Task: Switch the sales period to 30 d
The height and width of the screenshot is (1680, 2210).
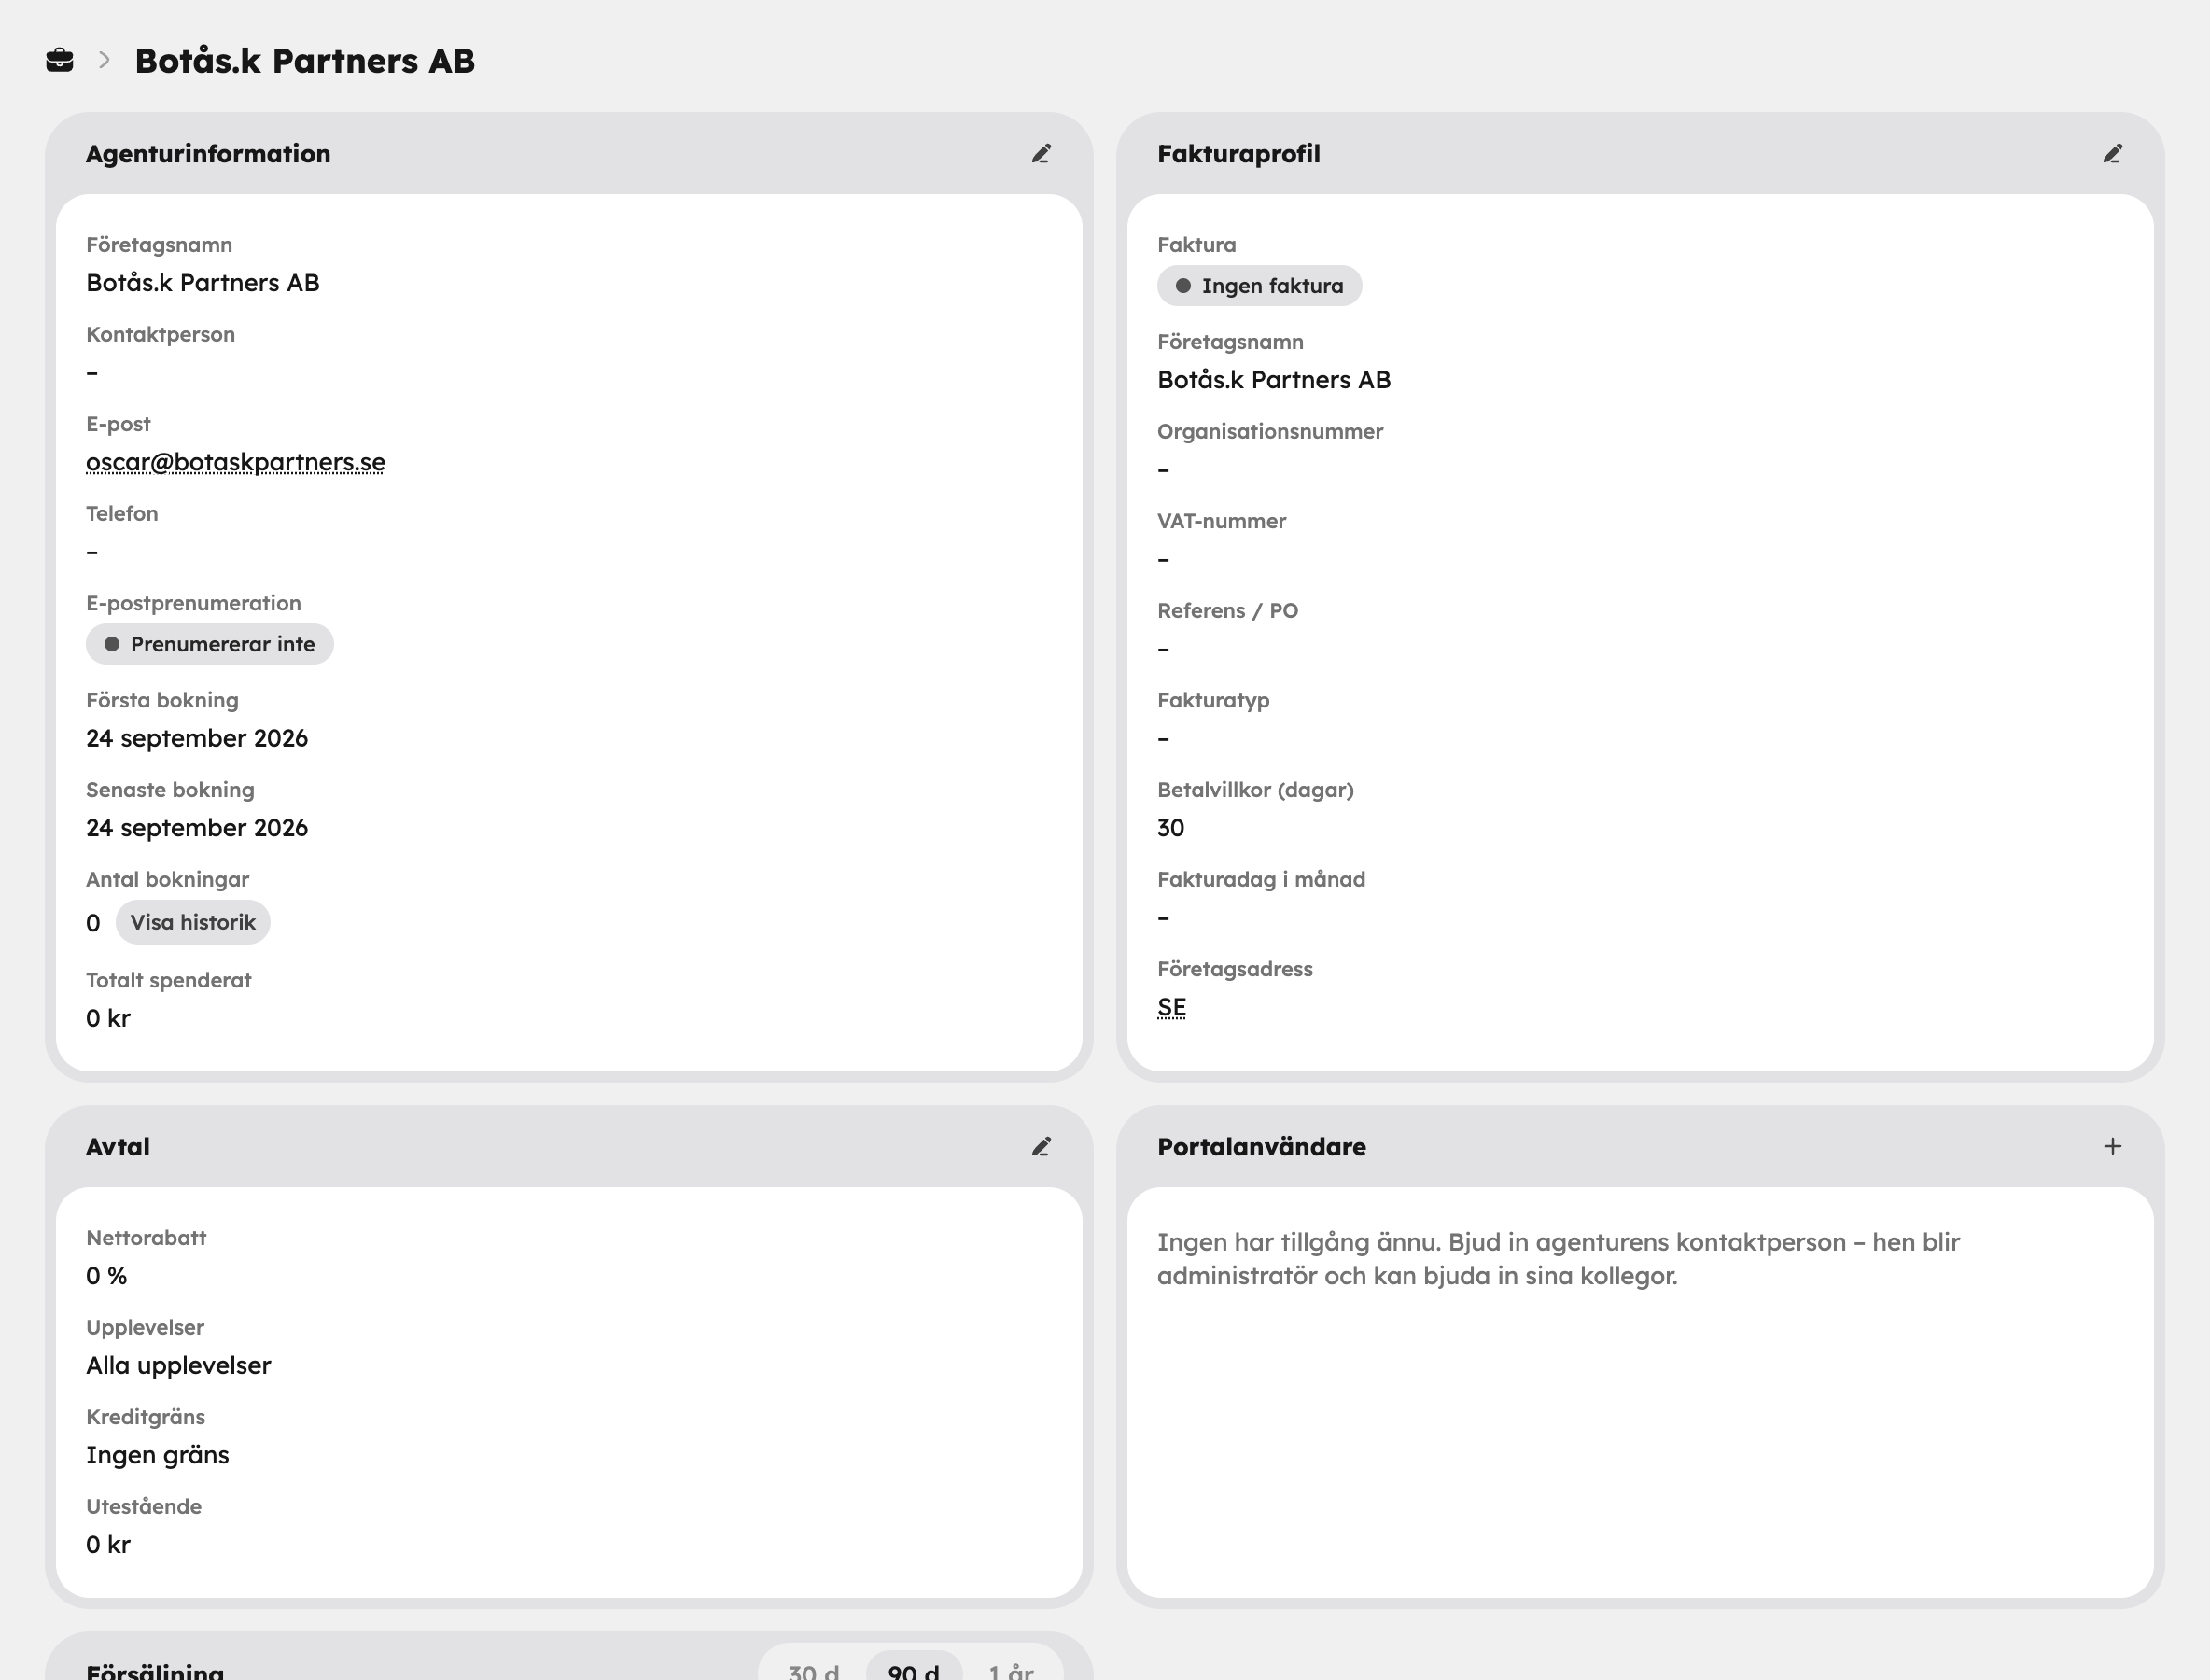Action: [x=813, y=1671]
